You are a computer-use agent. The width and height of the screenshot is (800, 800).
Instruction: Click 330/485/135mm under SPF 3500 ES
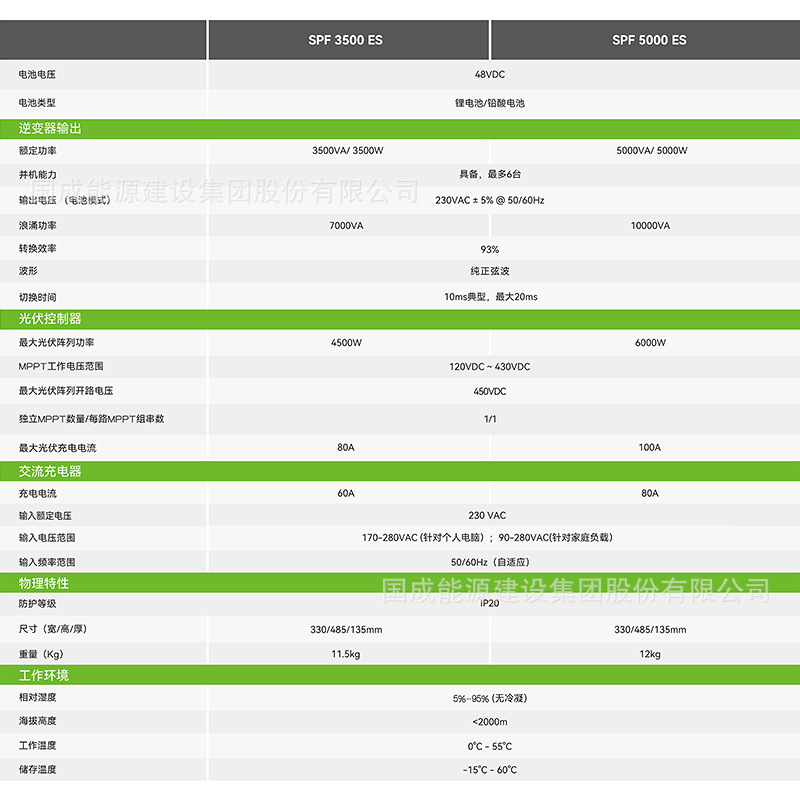tap(346, 630)
